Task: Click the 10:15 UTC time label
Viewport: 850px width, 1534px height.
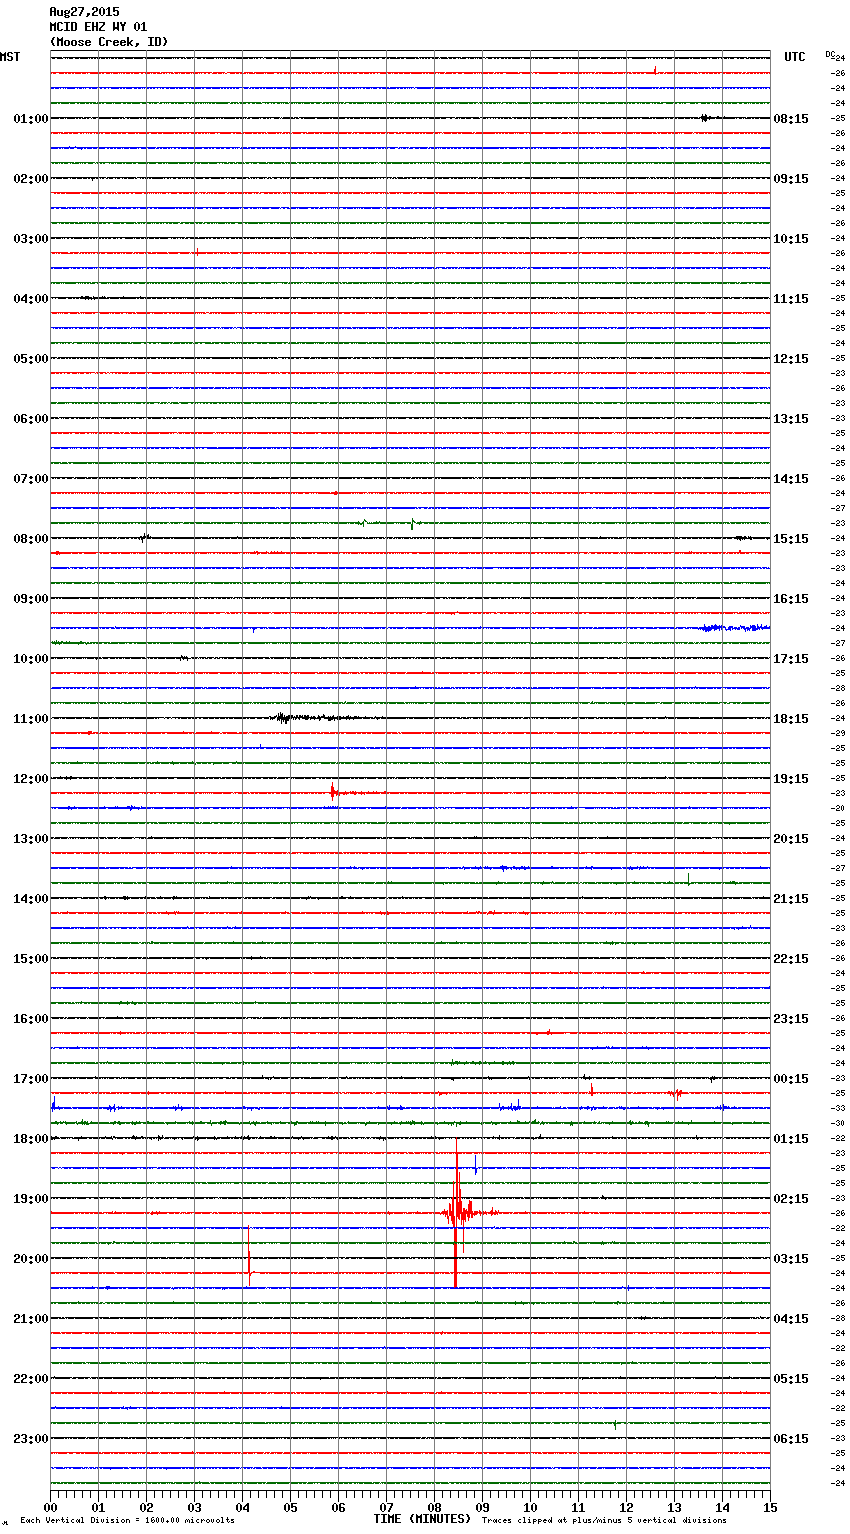Action: point(791,239)
